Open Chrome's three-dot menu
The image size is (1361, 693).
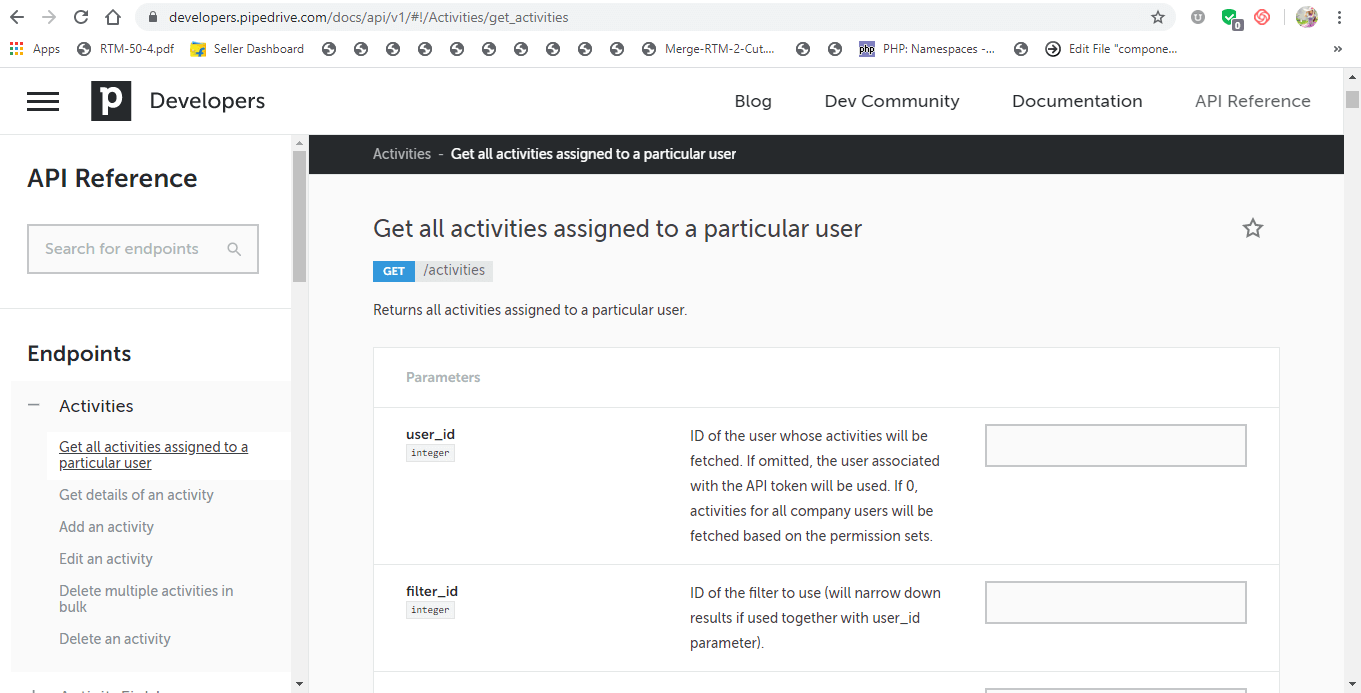pyautogui.click(x=1339, y=16)
